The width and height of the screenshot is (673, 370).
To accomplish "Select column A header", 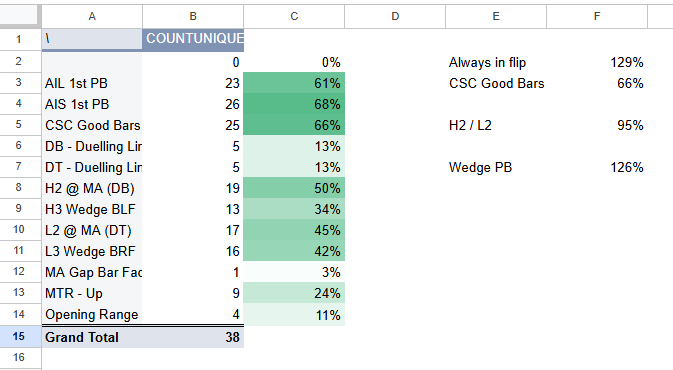I will (92, 17).
